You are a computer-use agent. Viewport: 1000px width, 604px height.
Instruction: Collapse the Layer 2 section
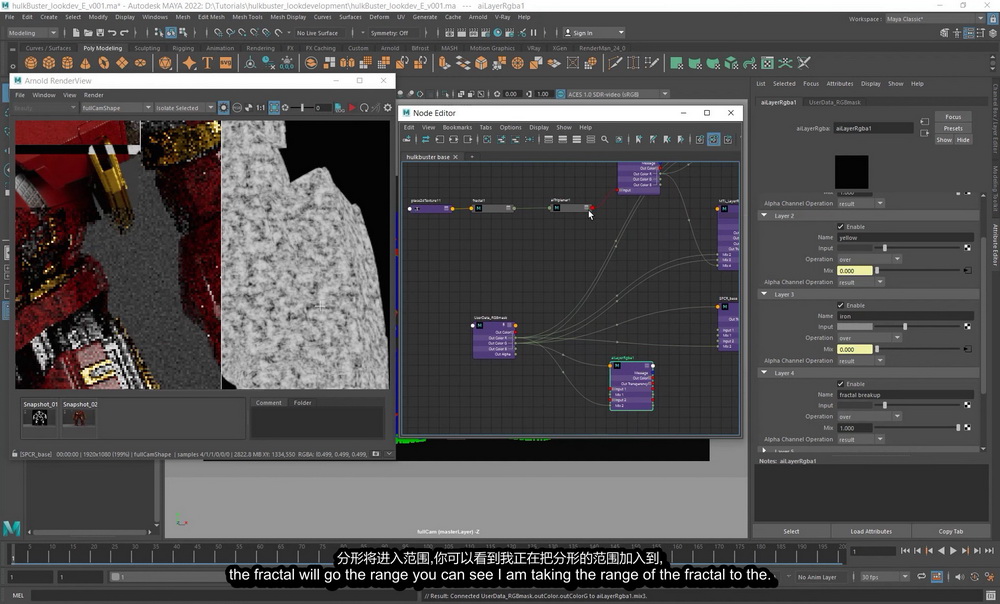[763, 216]
